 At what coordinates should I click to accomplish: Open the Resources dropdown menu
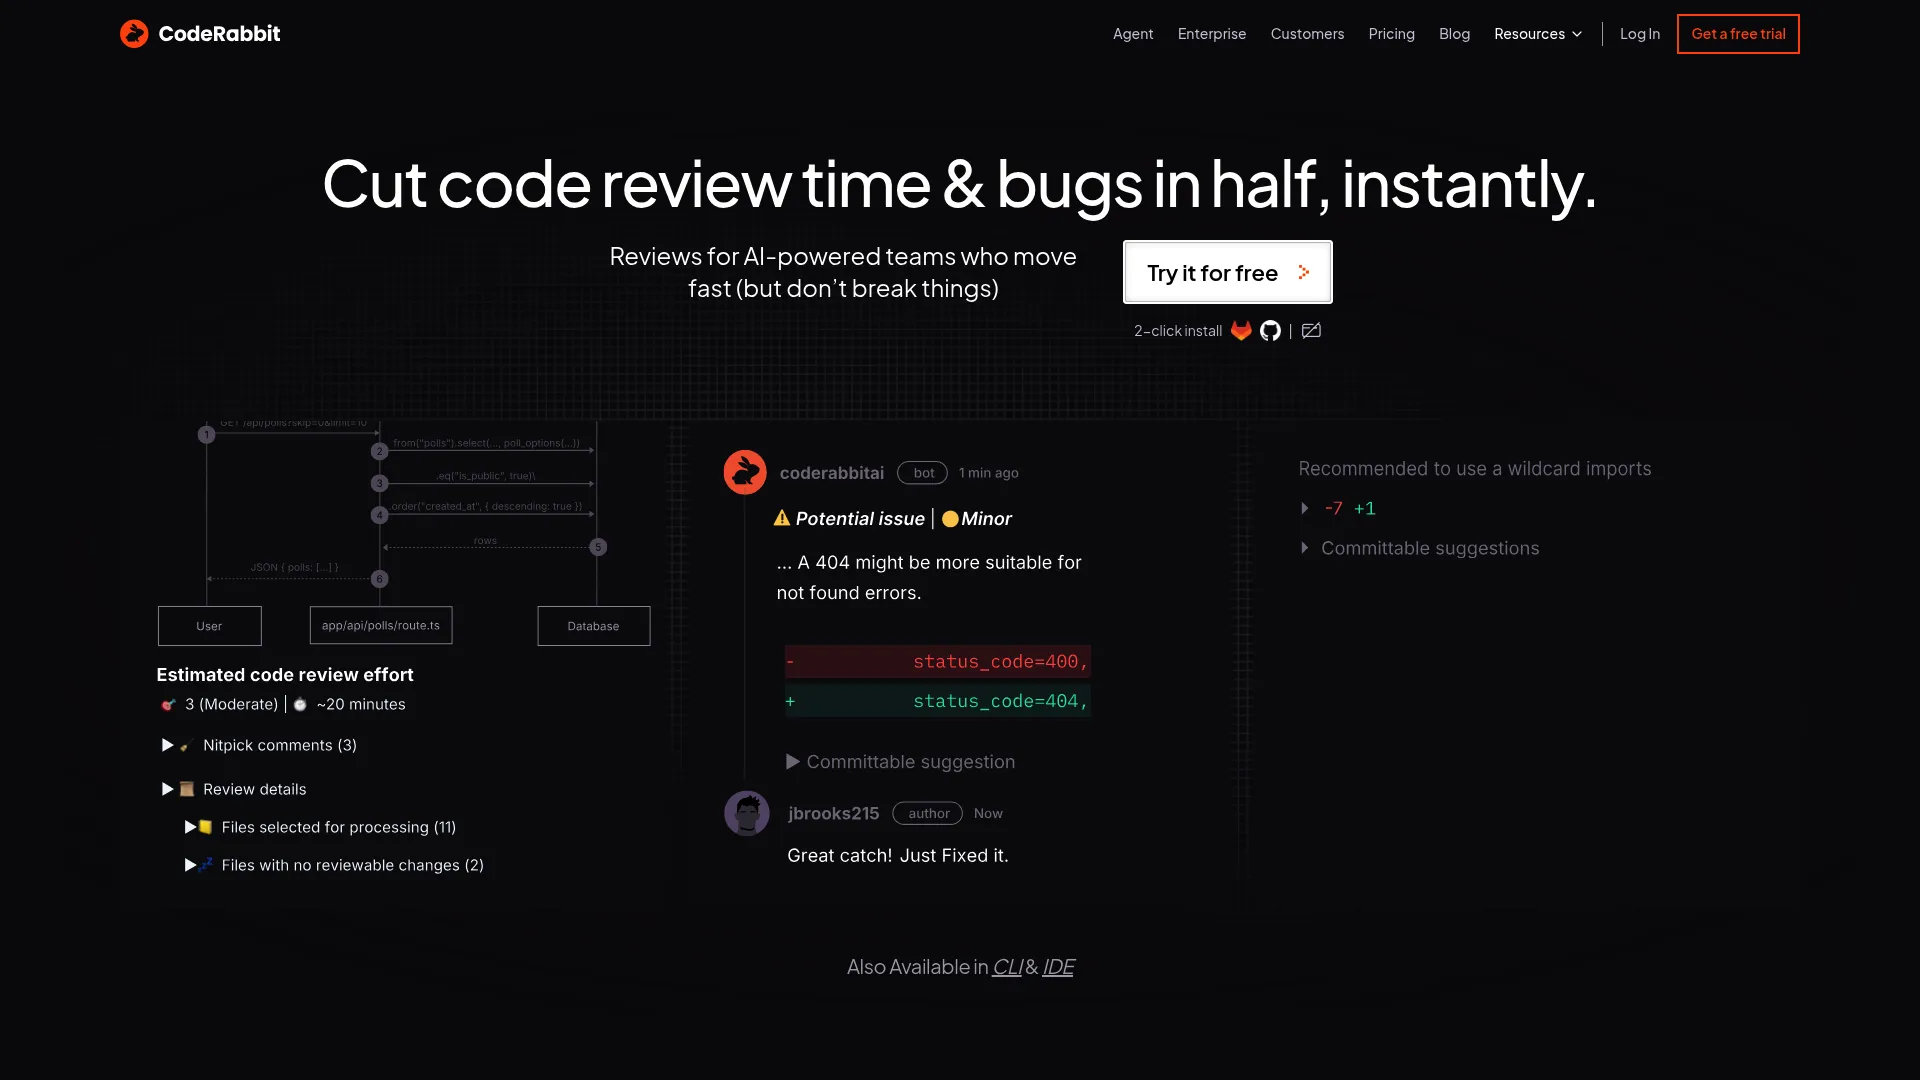[x=1538, y=34]
